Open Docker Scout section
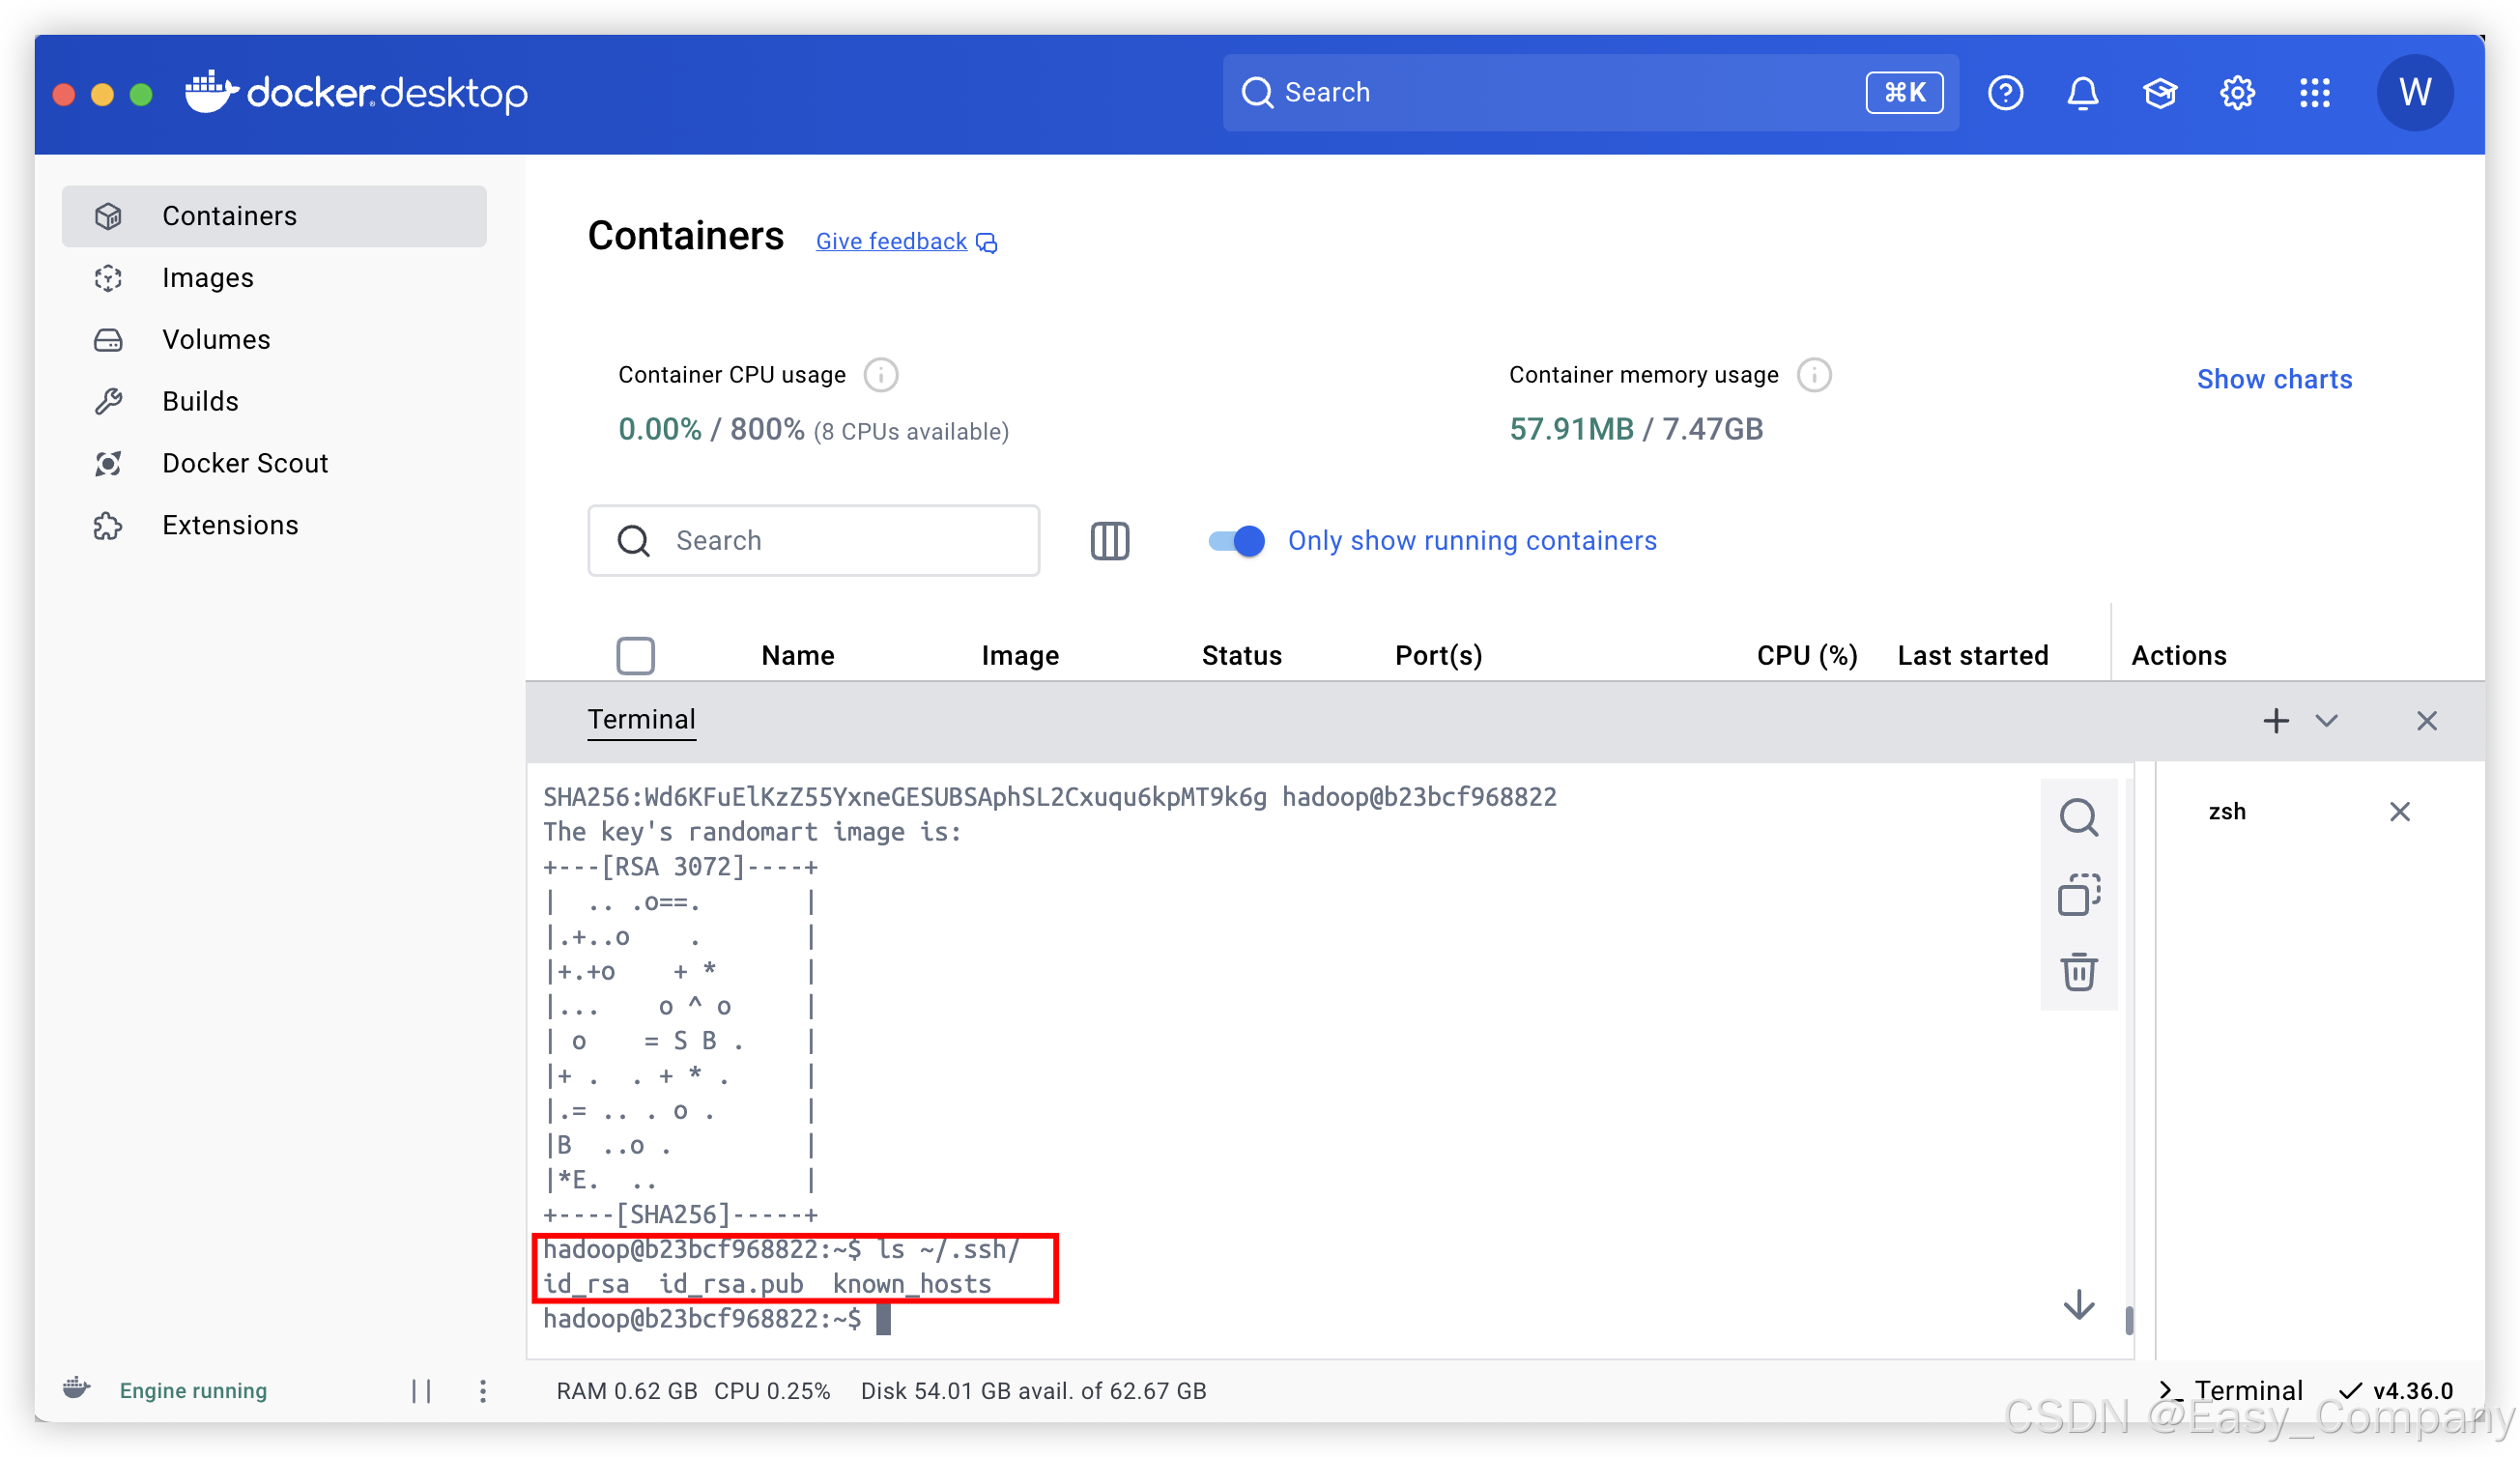 click(x=274, y=463)
